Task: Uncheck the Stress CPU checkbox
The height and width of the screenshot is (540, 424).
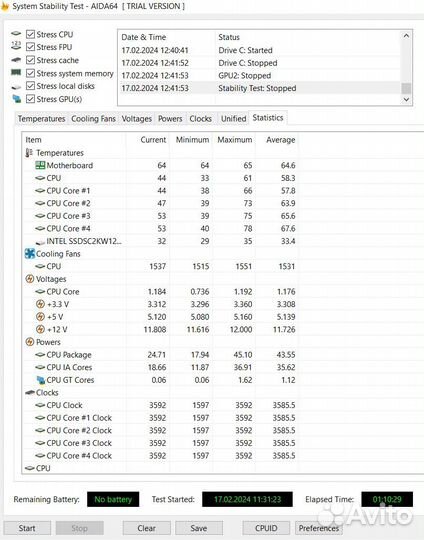Action: 30,34
